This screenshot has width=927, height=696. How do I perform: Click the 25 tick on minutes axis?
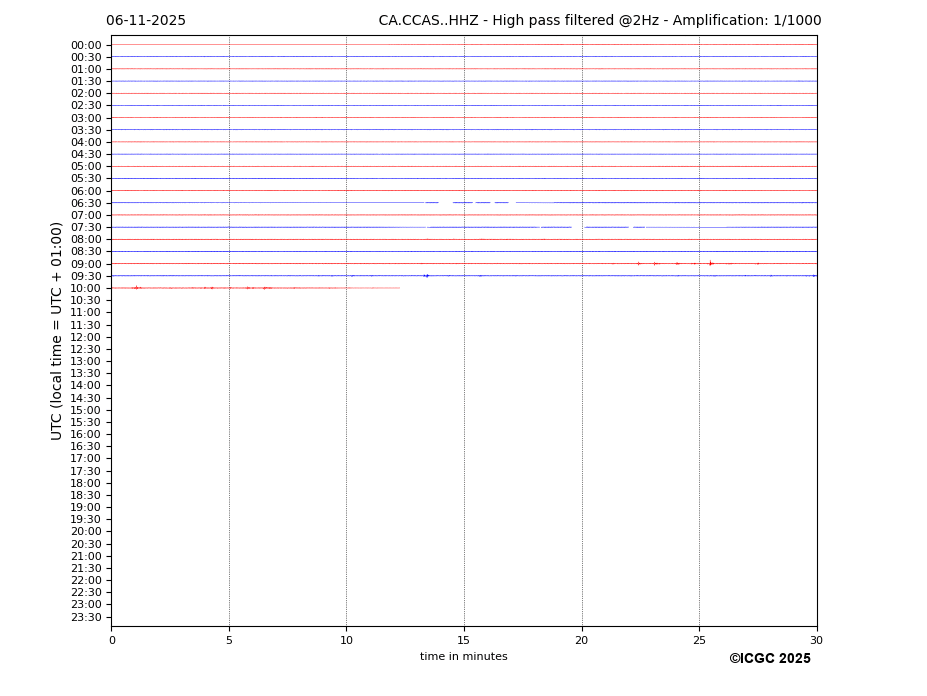click(x=699, y=640)
